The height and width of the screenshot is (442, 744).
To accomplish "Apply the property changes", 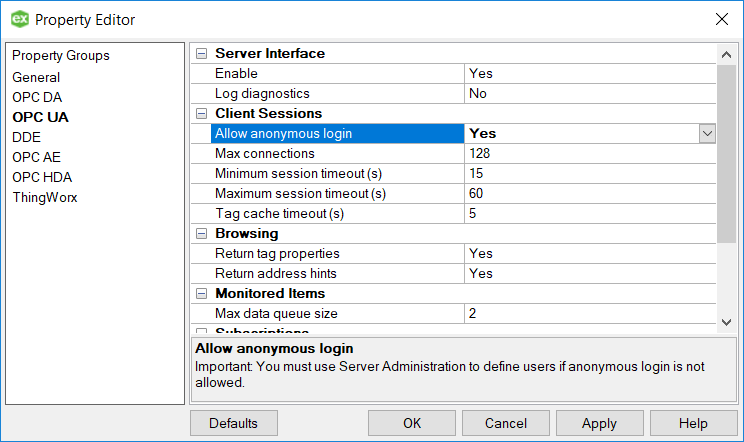I will pyautogui.click(x=599, y=423).
